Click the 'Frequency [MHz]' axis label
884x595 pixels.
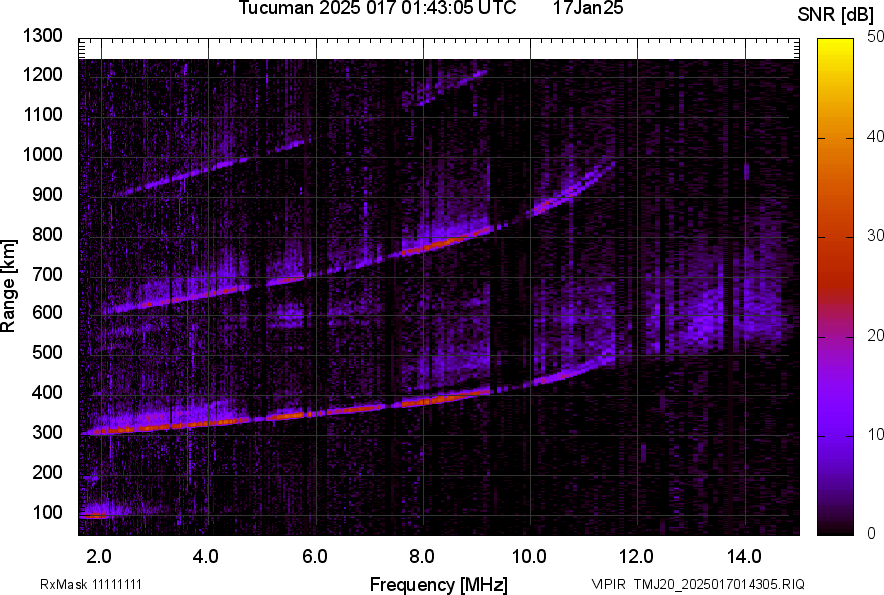[439, 585]
